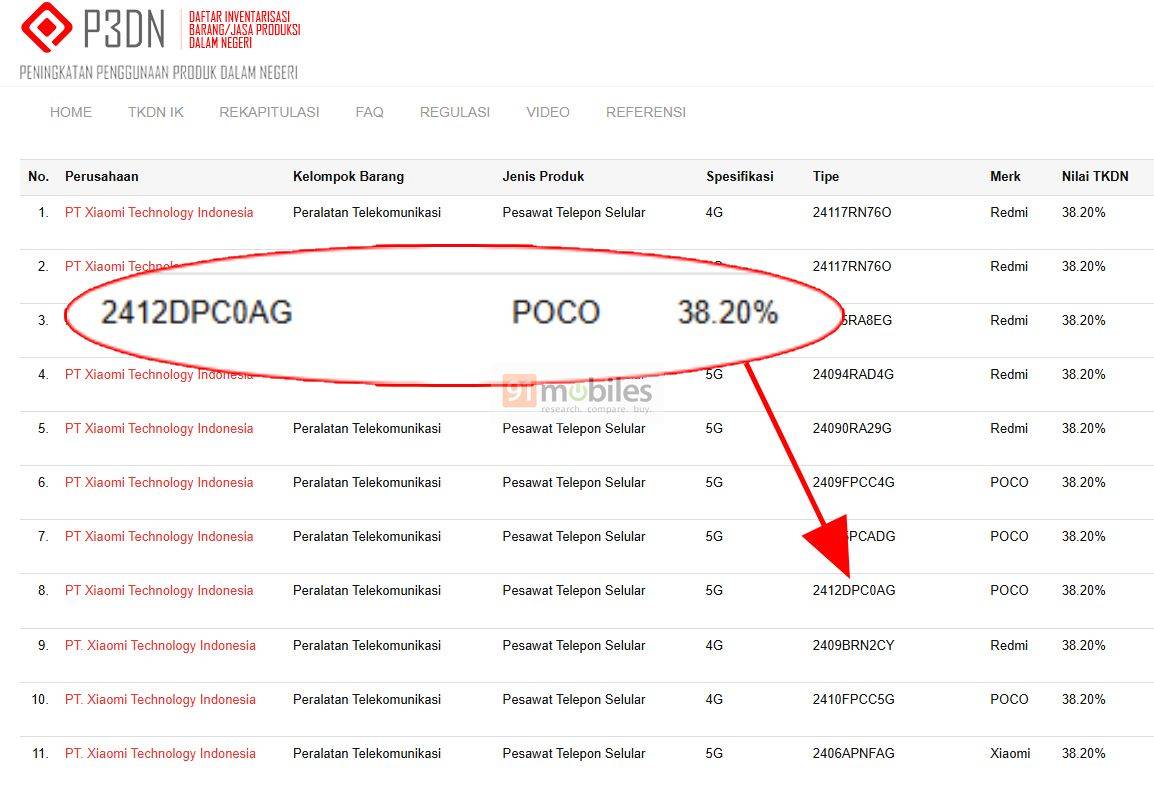Open the HOME menu item

point(71,112)
